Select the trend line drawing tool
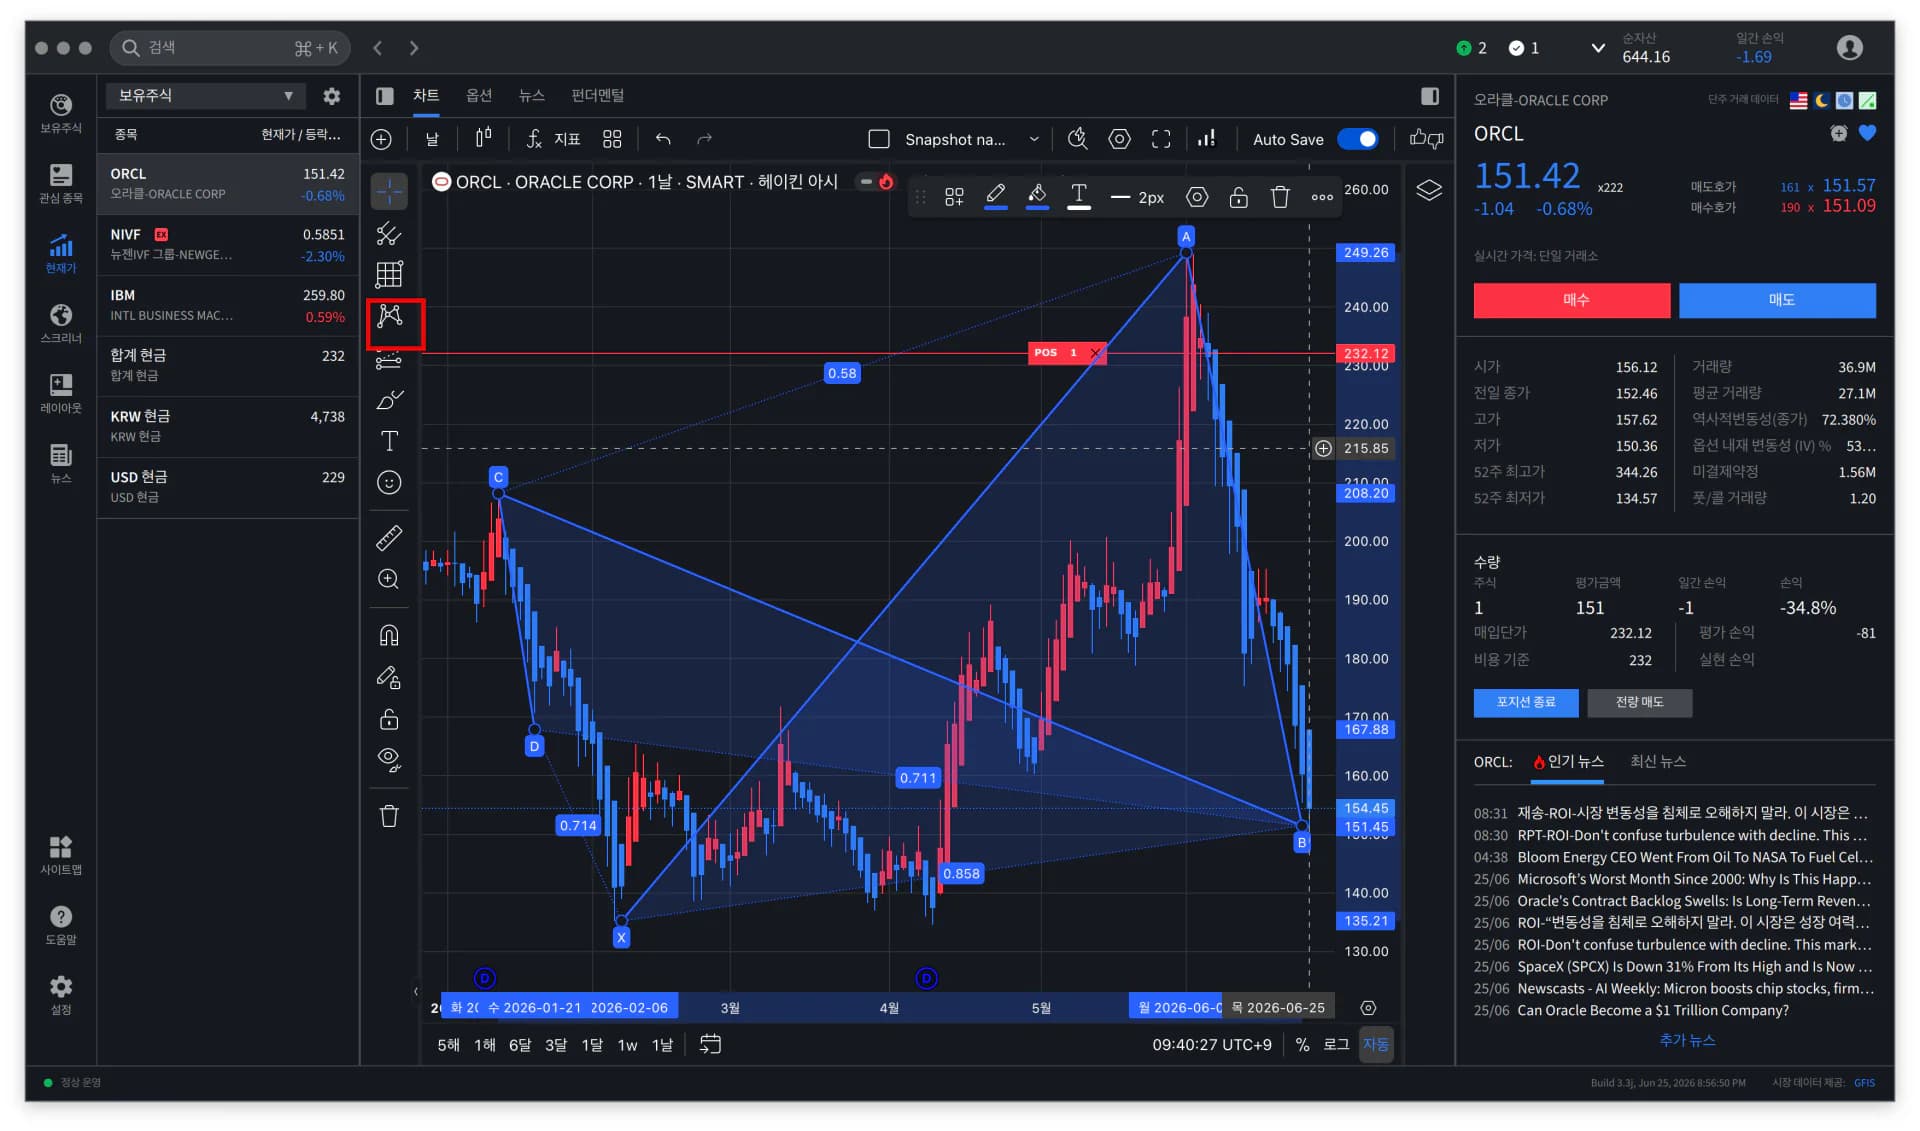 coord(389,233)
